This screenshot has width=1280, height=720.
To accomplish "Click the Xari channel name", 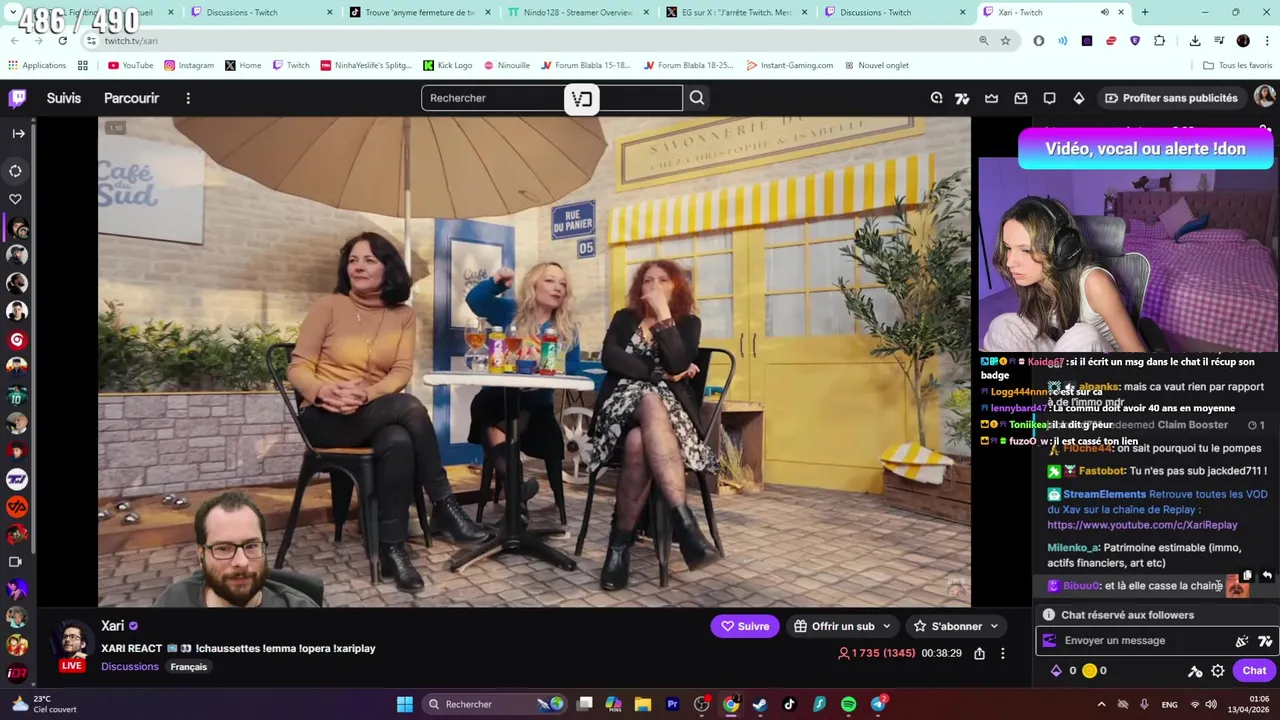I will 112,626.
